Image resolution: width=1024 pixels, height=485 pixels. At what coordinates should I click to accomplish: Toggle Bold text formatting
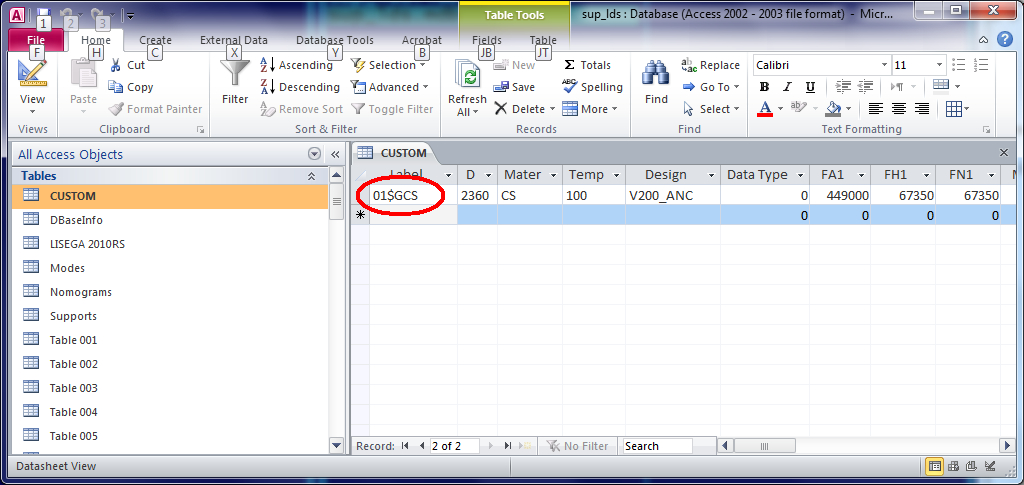point(765,87)
